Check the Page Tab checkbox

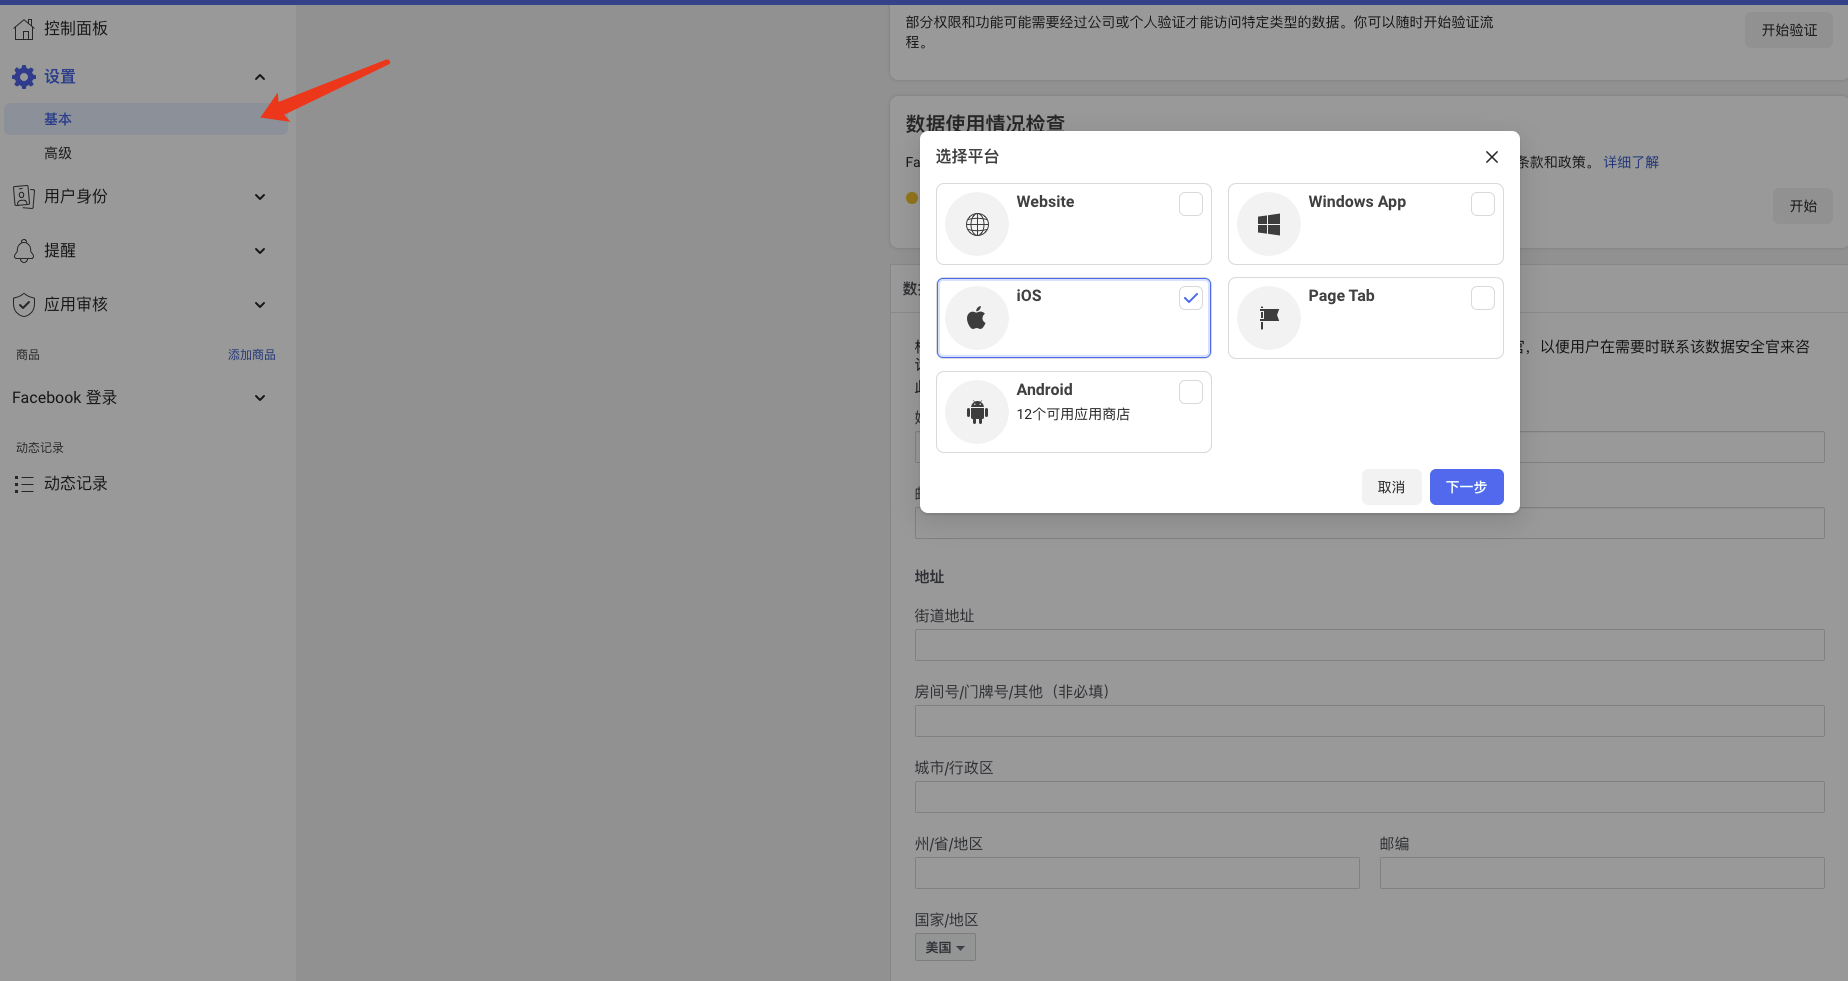click(x=1482, y=298)
